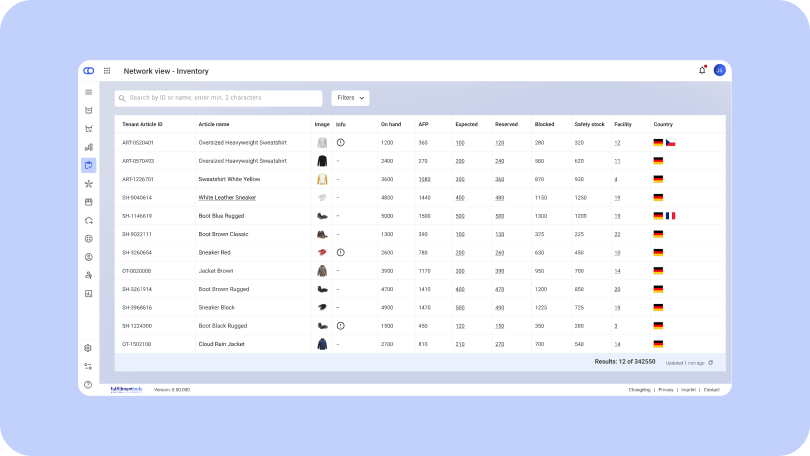
Task: Open the Filters dropdown
Action: click(x=350, y=98)
